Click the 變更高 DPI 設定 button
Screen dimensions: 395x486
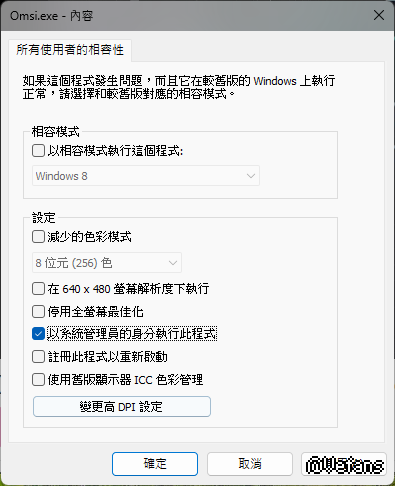pos(122,407)
